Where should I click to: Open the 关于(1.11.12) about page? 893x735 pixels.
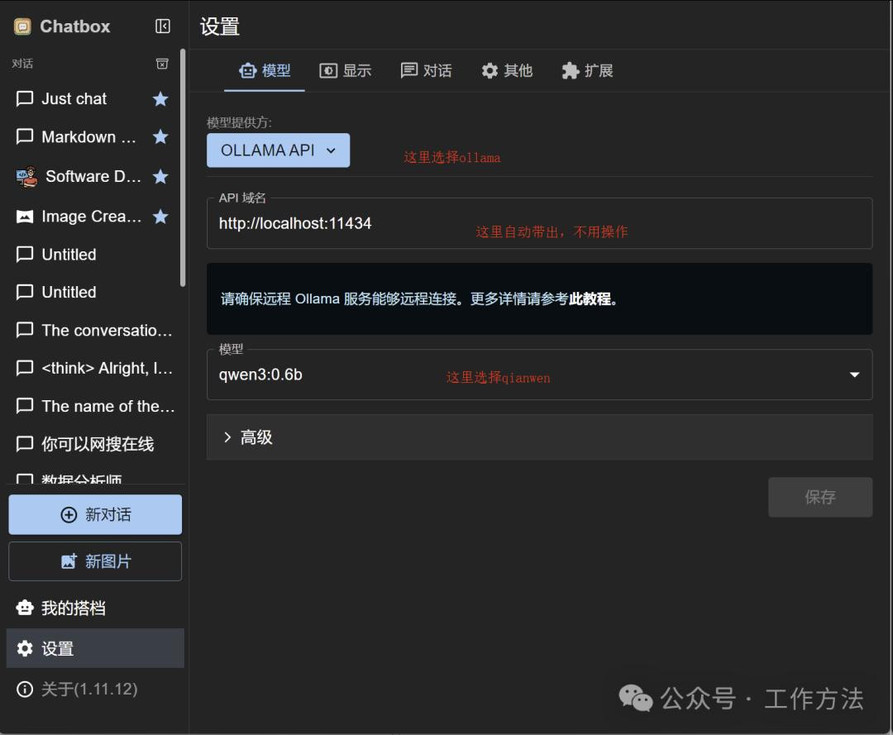click(x=95, y=689)
